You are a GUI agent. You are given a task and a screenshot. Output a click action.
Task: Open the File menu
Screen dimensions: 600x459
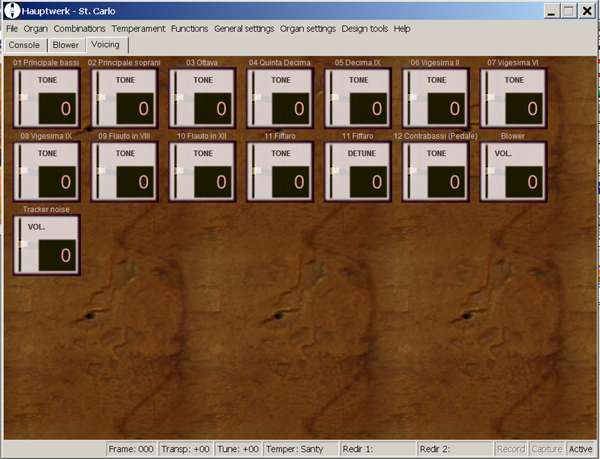click(x=12, y=29)
